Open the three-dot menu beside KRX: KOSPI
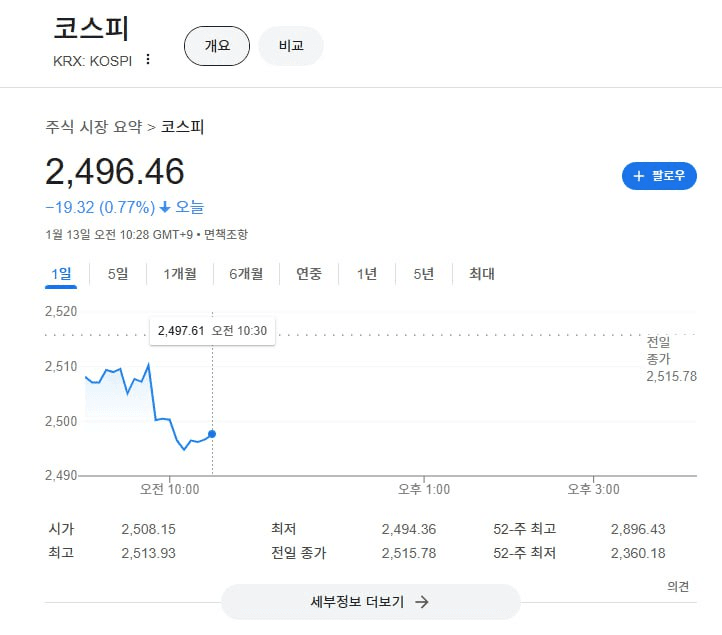722x635 pixels. pyautogui.click(x=148, y=60)
